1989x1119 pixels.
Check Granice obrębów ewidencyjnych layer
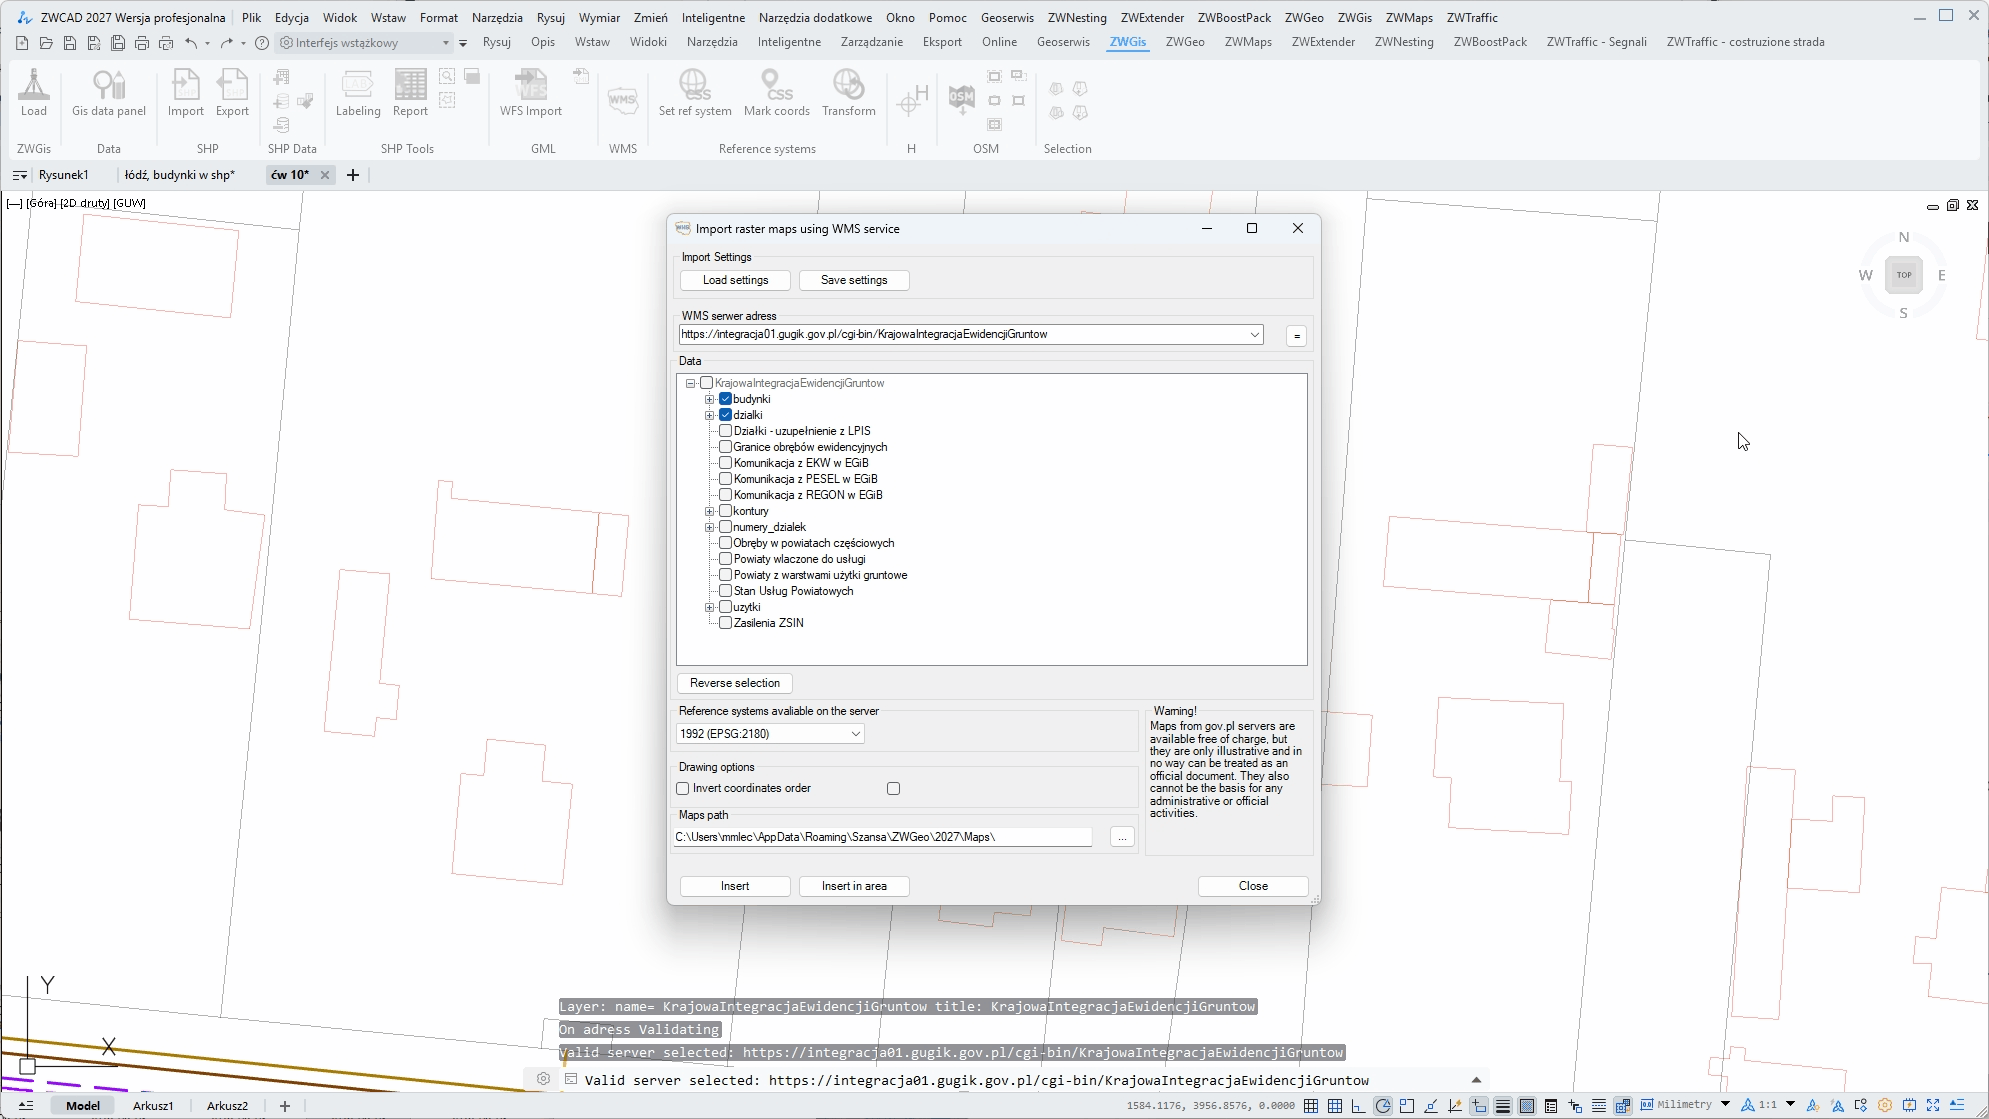(726, 447)
